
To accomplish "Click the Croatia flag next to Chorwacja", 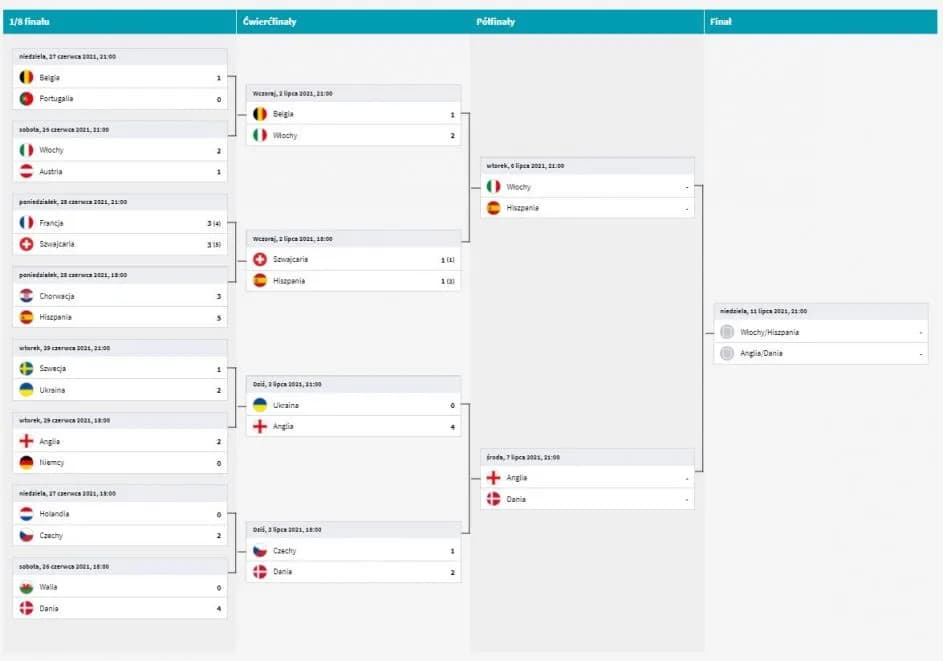I will (x=26, y=296).
